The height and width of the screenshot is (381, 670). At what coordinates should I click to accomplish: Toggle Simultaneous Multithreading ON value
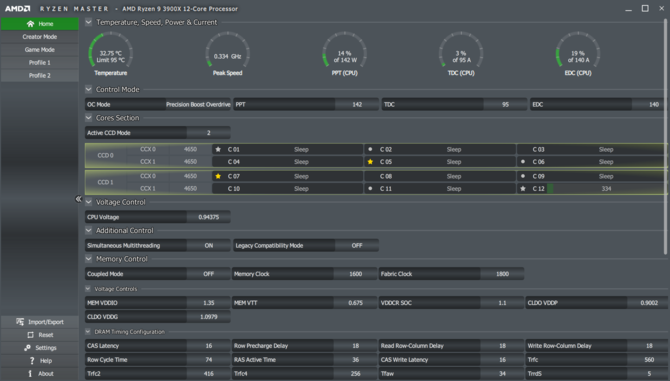tap(209, 246)
